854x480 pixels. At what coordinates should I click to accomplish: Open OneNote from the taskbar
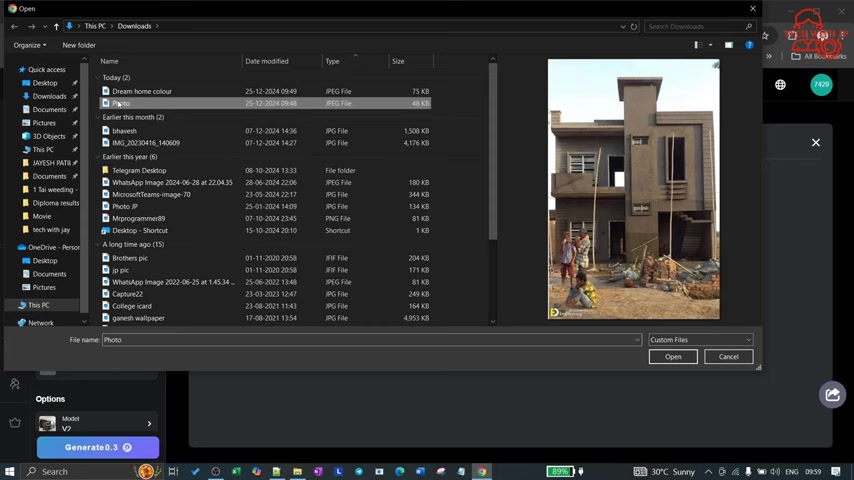click(x=318, y=471)
